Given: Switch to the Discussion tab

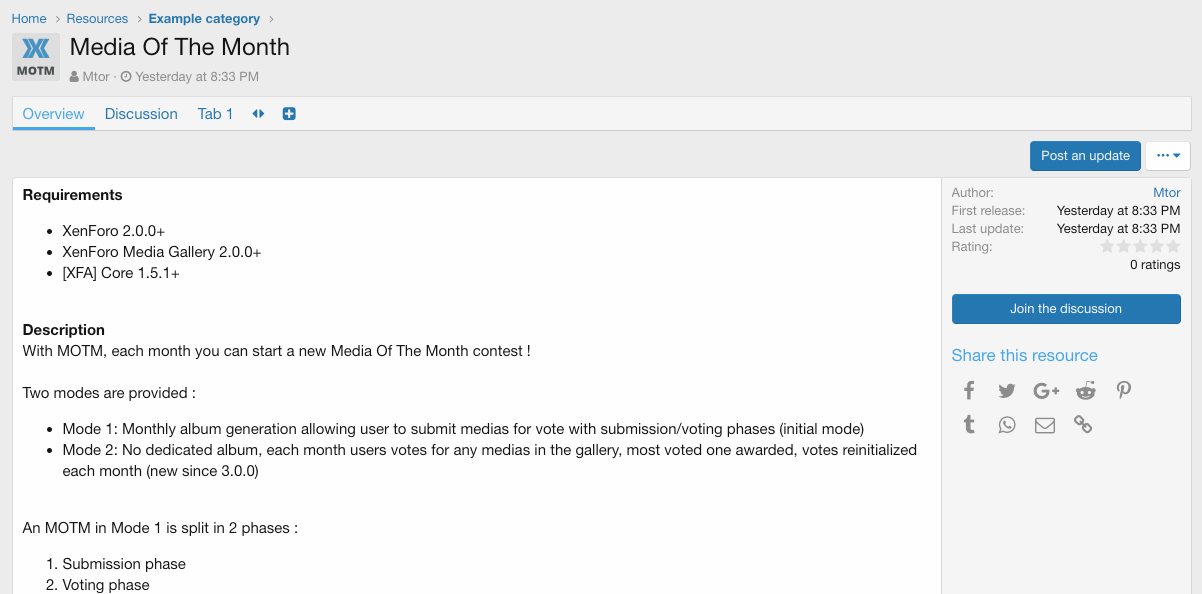Looking at the screenshot, I should pos(141,114).
